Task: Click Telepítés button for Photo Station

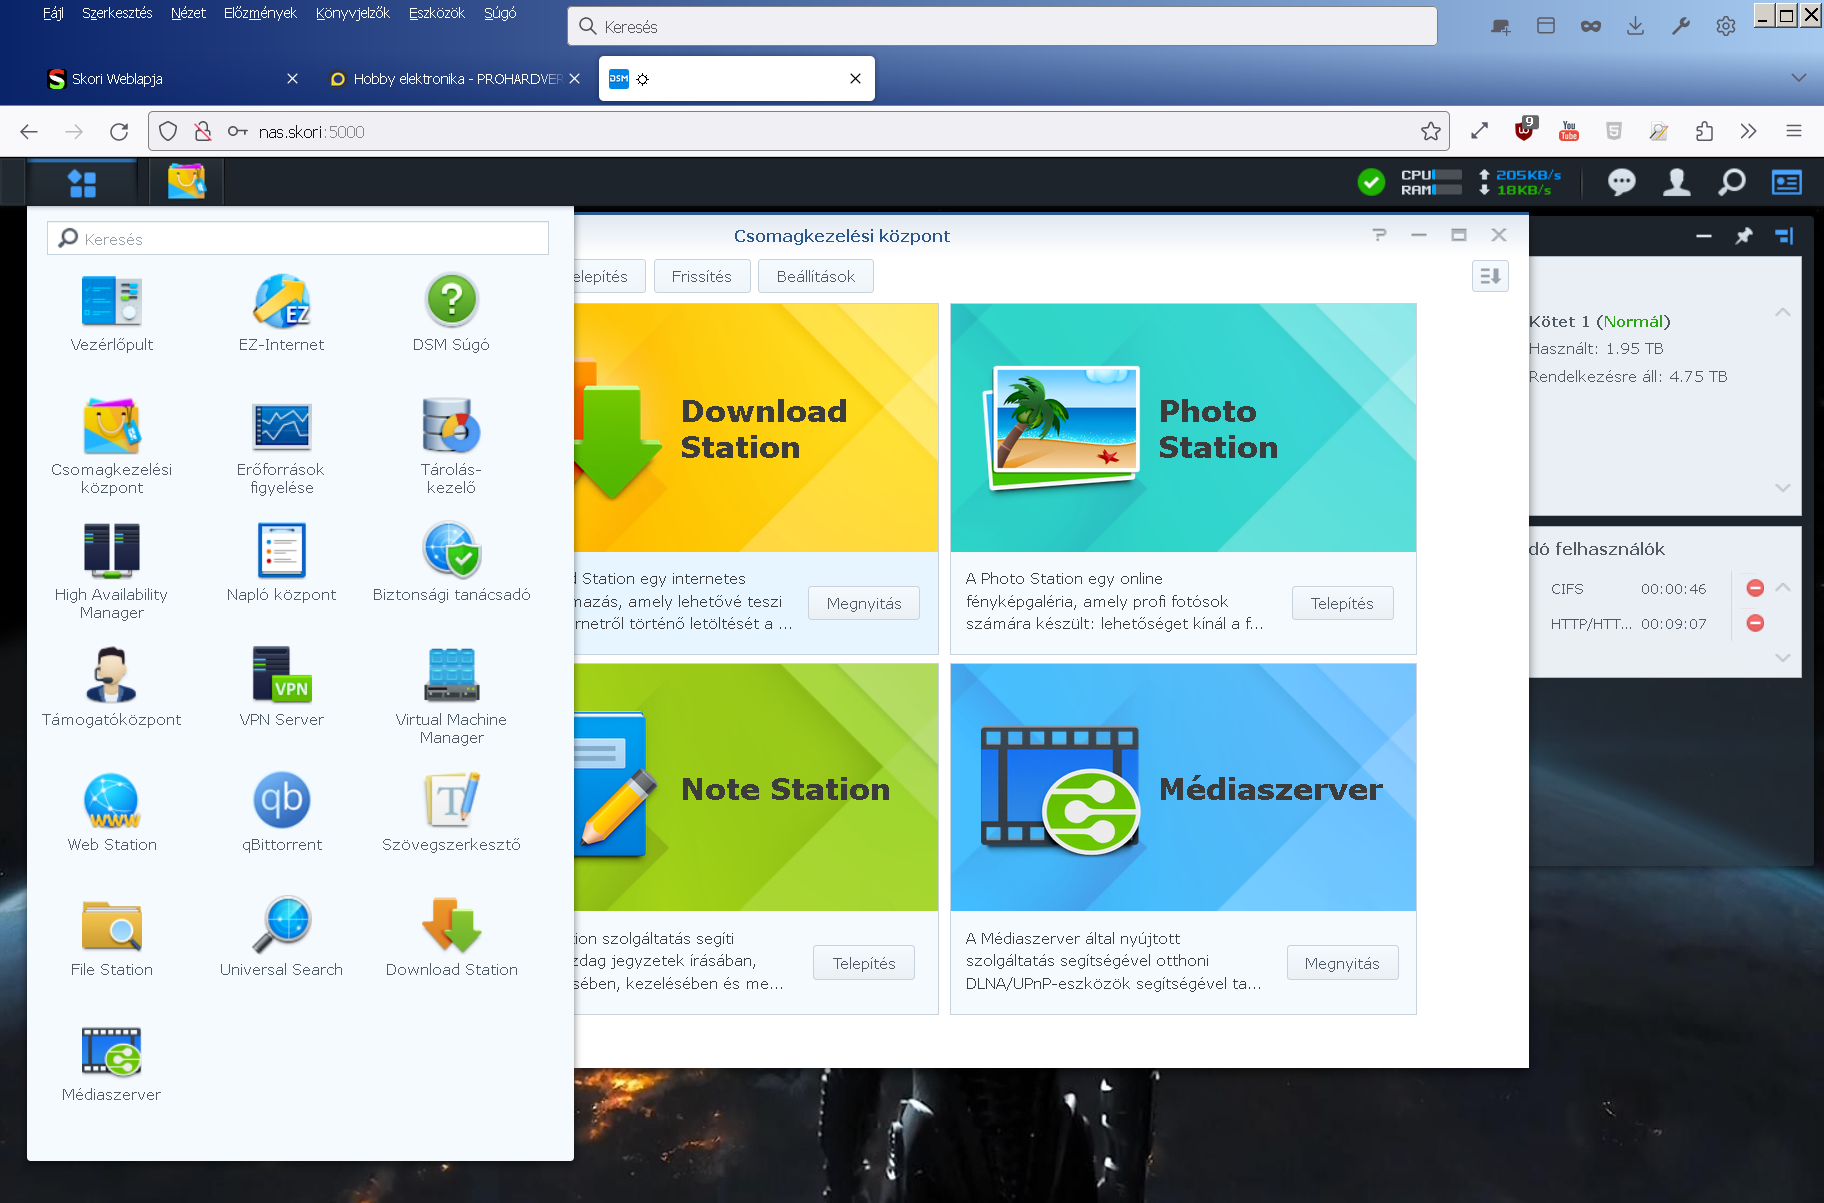Action: [x=1341, y=603]
